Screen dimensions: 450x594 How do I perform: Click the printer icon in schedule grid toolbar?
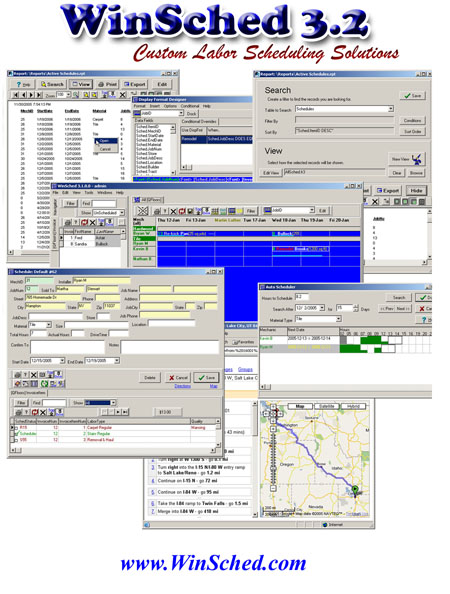click(x=157, y=211)
